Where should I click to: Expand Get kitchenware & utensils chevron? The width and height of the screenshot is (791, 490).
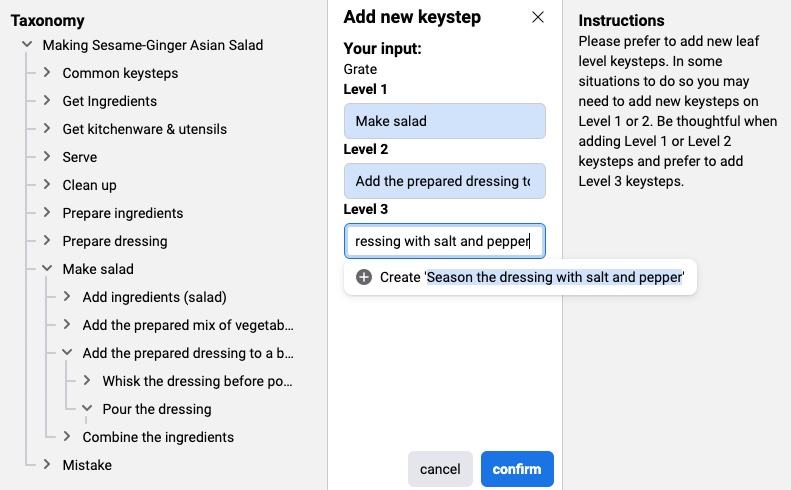[x=47, y=129]
